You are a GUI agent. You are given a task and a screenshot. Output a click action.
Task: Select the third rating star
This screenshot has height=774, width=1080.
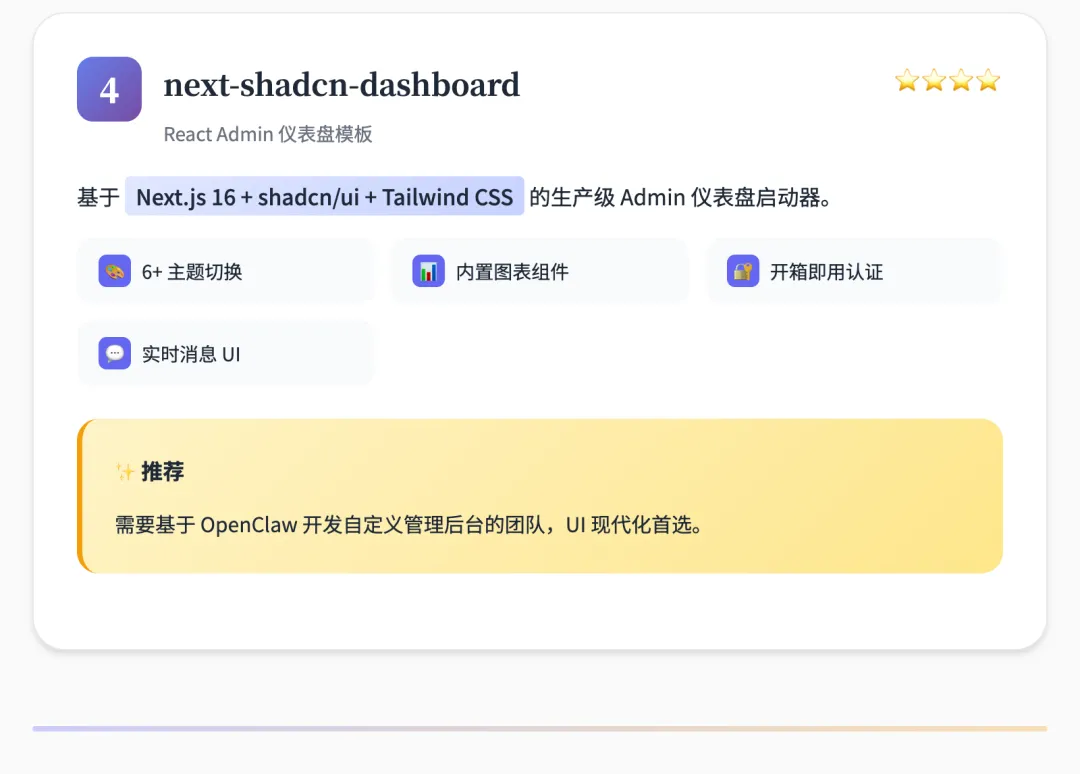[x=961, y=81]
